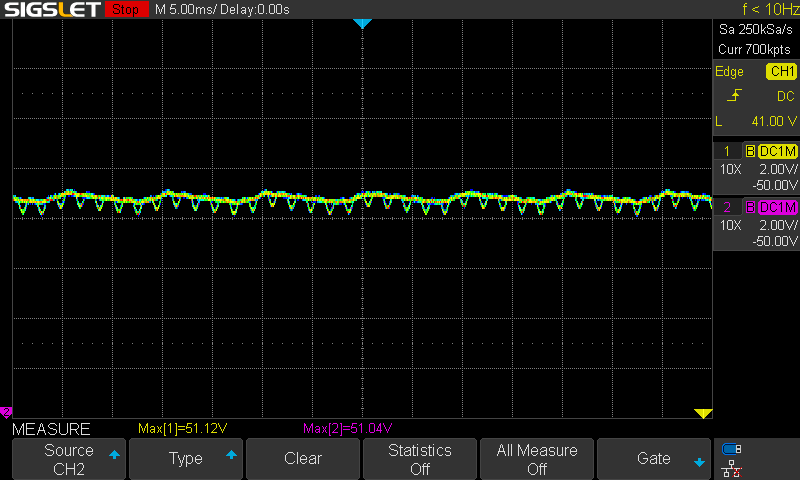This screenshot has height=480, width=800.
Task: Open the Gate menu button
Action: (654, 459)
